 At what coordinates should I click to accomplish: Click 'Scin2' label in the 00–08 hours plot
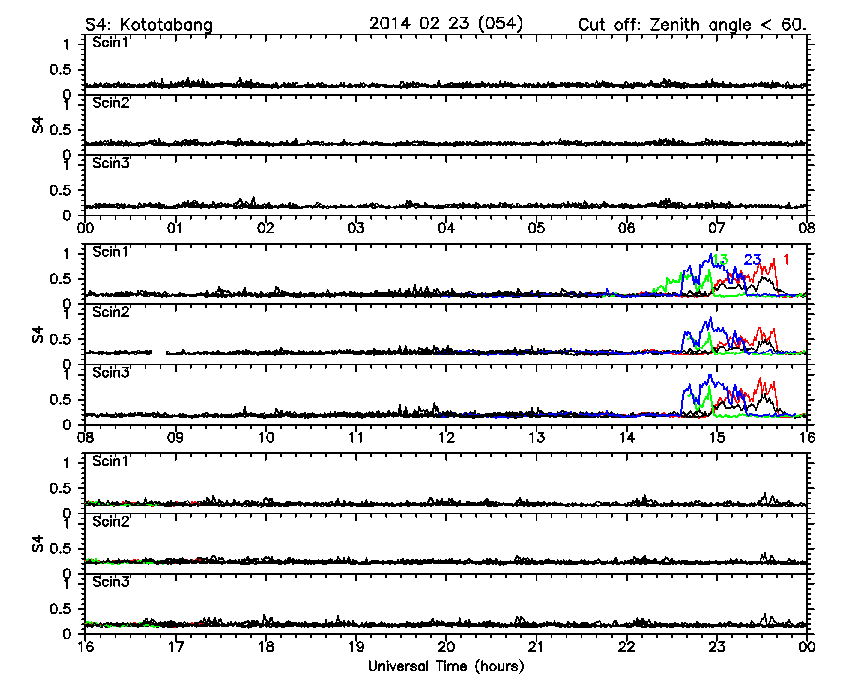click(x=111, y=103)
